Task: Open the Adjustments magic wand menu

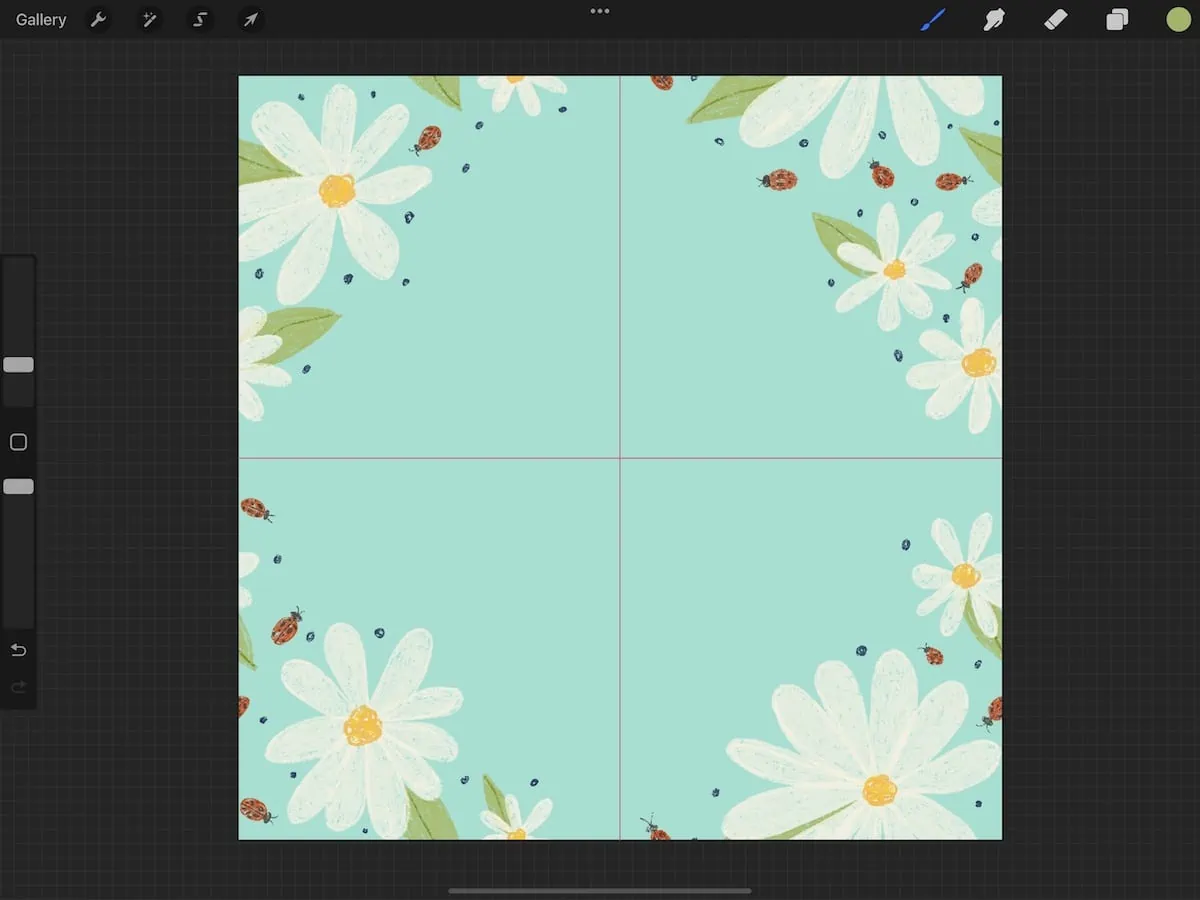Action: click(149, 20)
